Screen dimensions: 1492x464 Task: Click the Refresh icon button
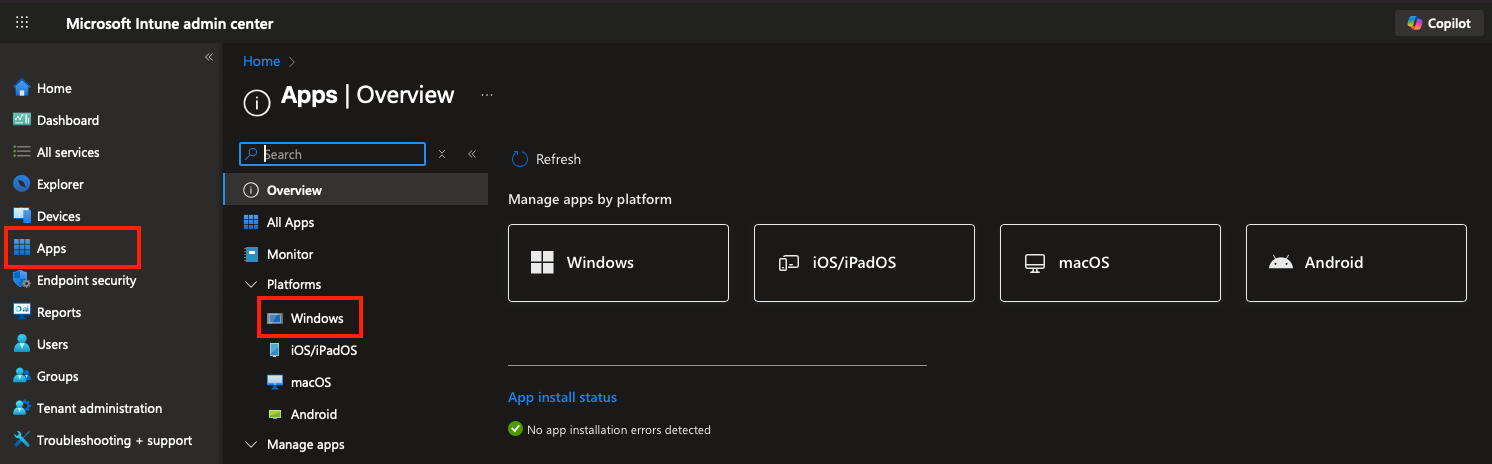[x=519, y=159]
